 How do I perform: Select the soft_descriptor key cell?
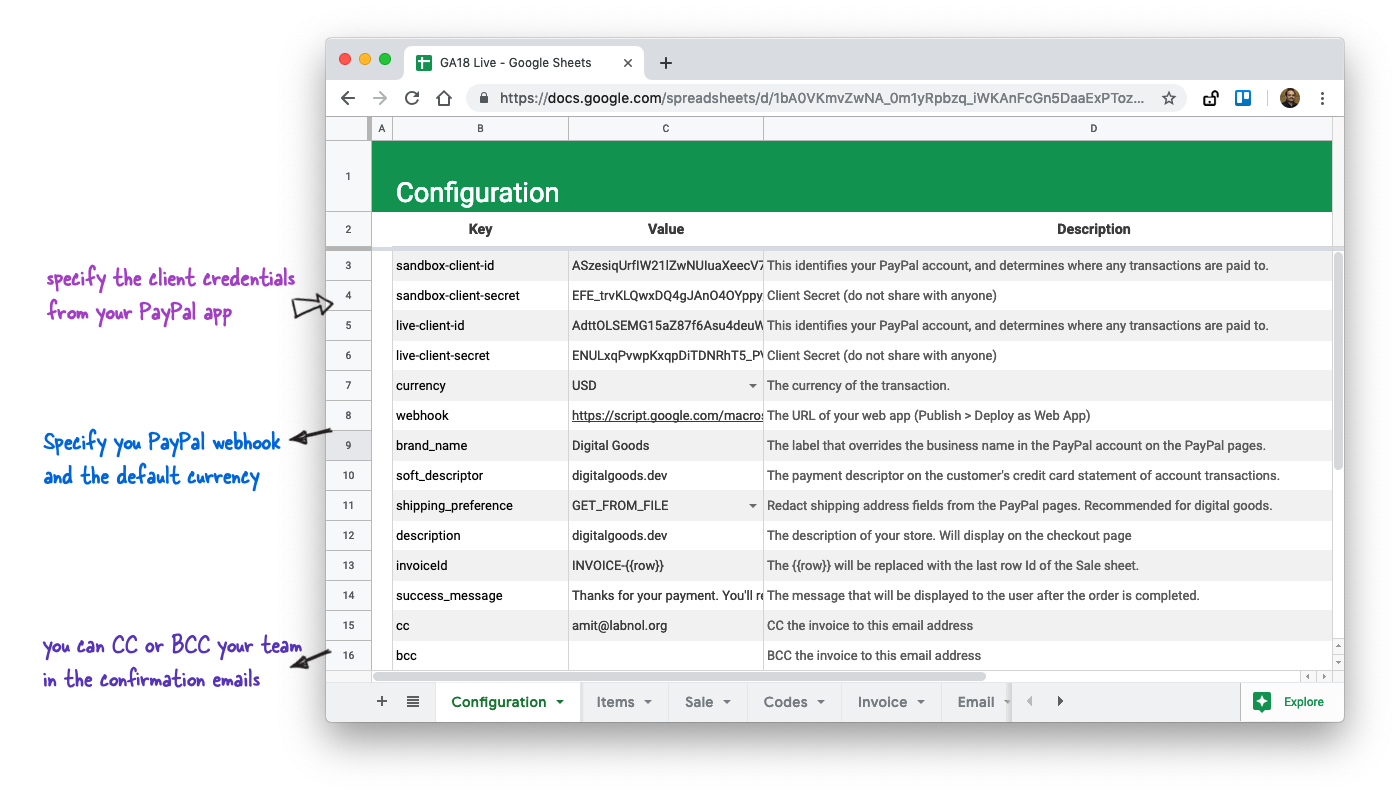click(481, 476)
